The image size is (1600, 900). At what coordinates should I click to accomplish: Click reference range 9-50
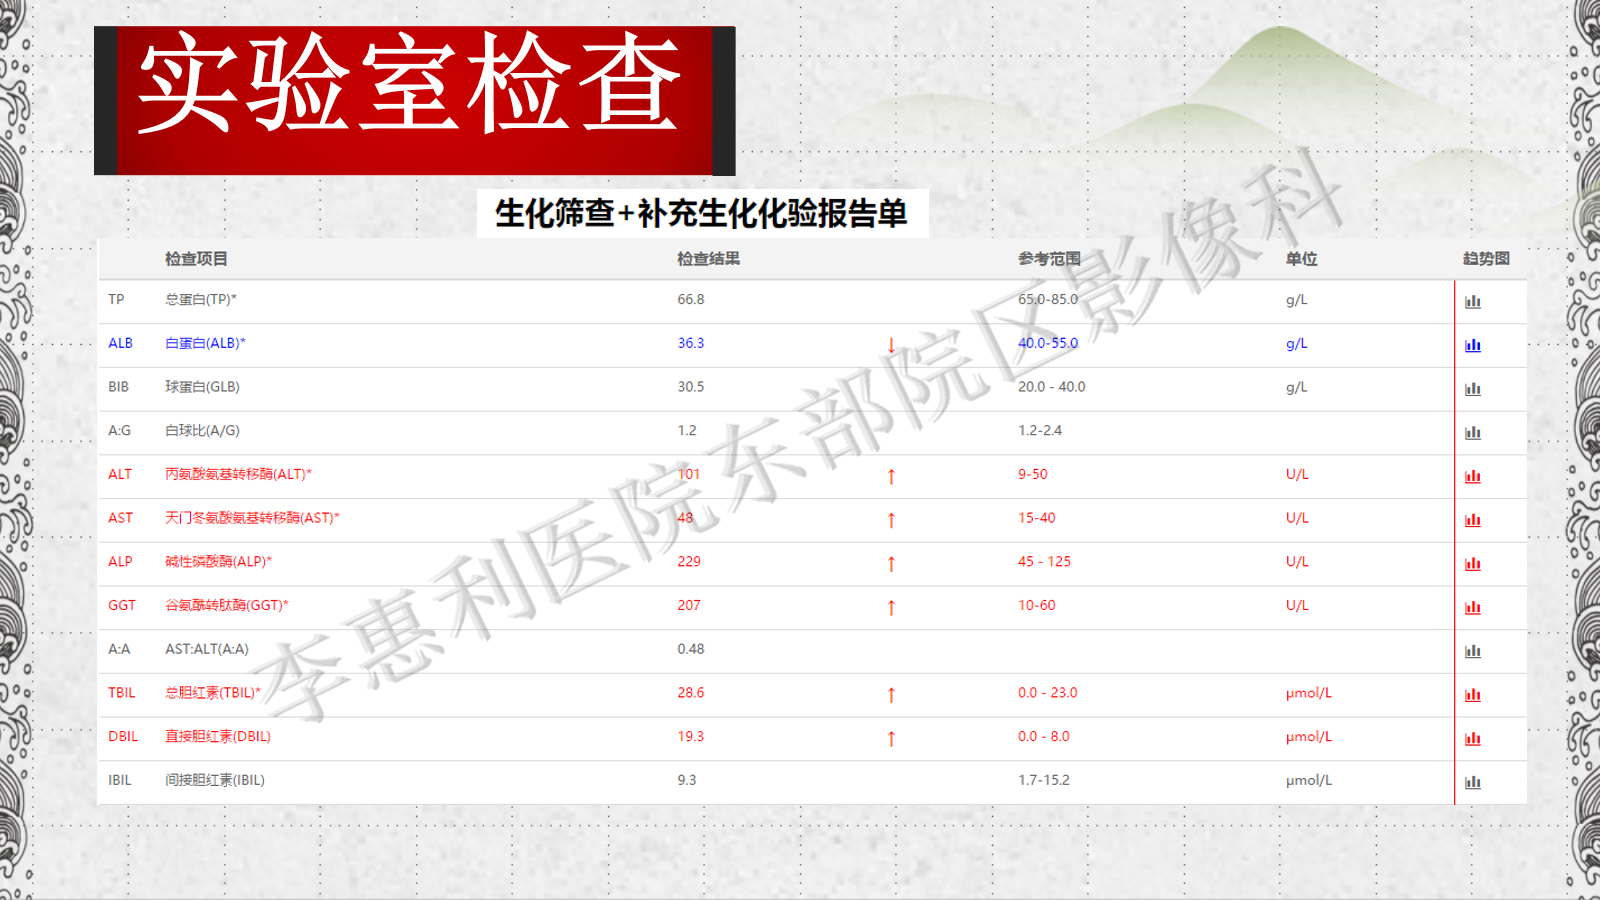1033,474
